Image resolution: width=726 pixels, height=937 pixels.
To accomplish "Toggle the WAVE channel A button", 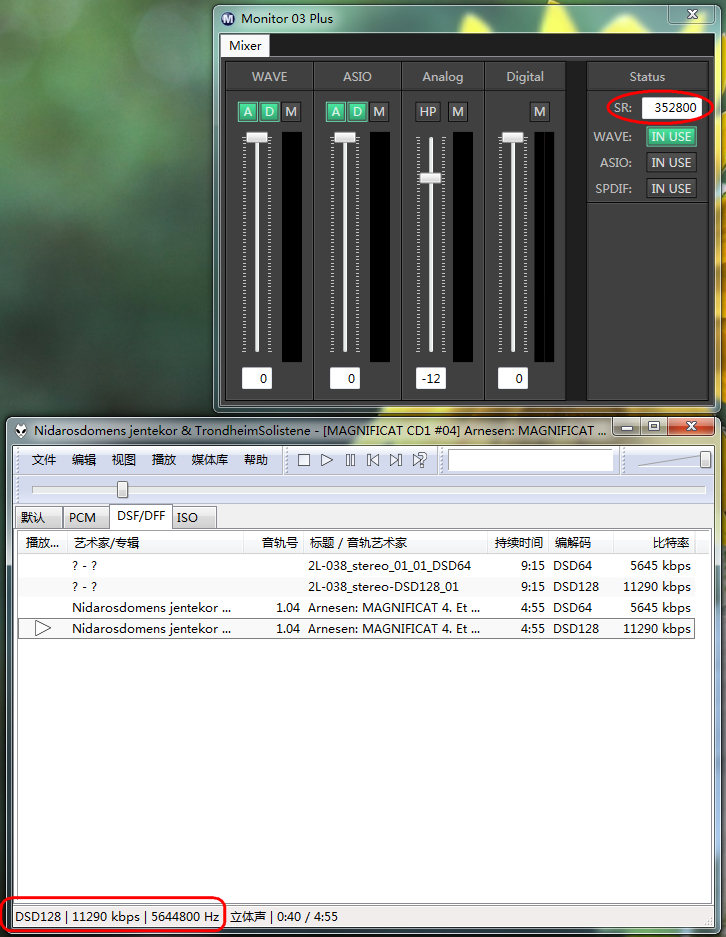I will [x=247, y=111].
